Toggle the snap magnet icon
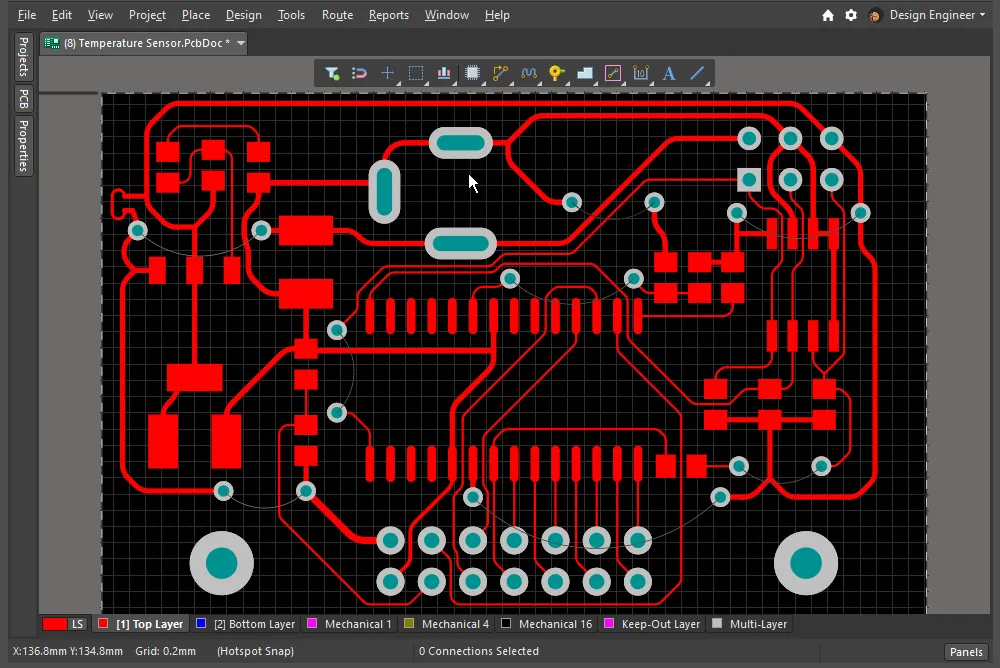Image resolution: width=1000 pixels, height=668 pixels. point(360,73)
